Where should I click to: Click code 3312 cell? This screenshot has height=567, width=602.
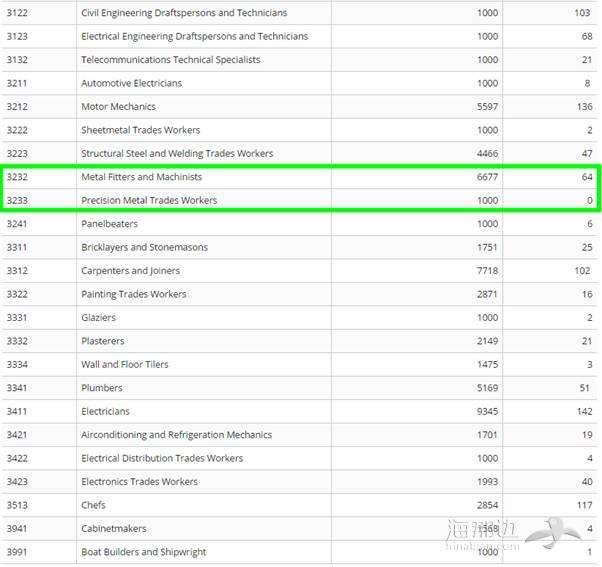pyautogui.click(x=17, y=270)
